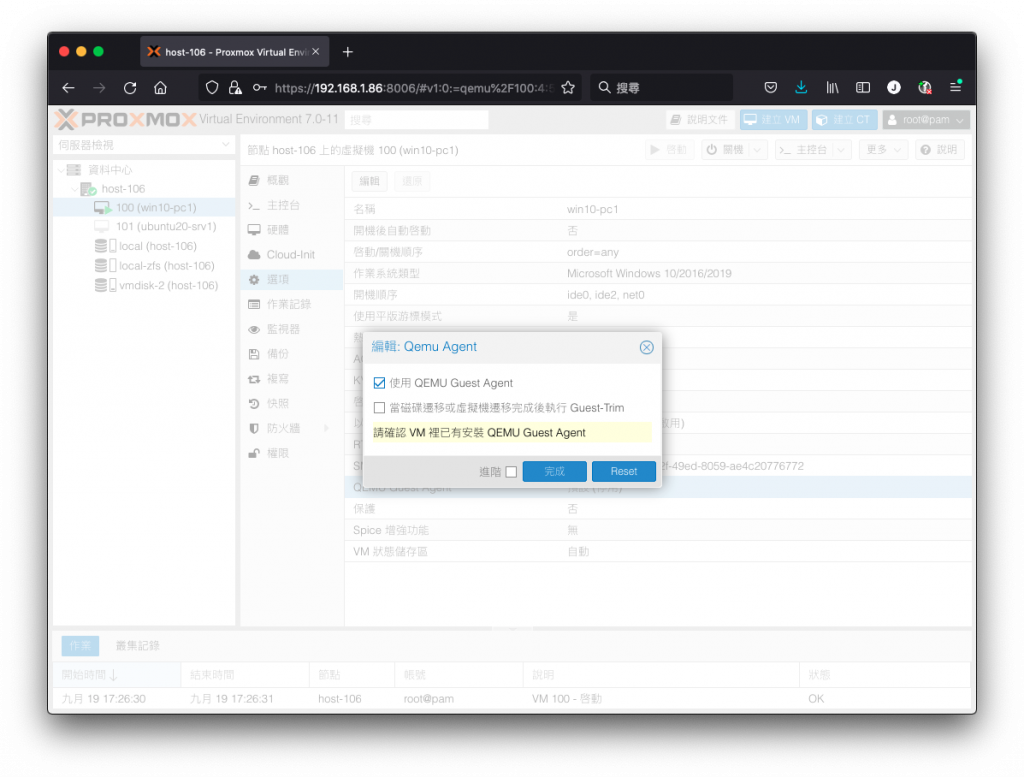Open the 選項 options menu item
The image size is (1024, 777).
pyautogui.click(x=291, y=279)
